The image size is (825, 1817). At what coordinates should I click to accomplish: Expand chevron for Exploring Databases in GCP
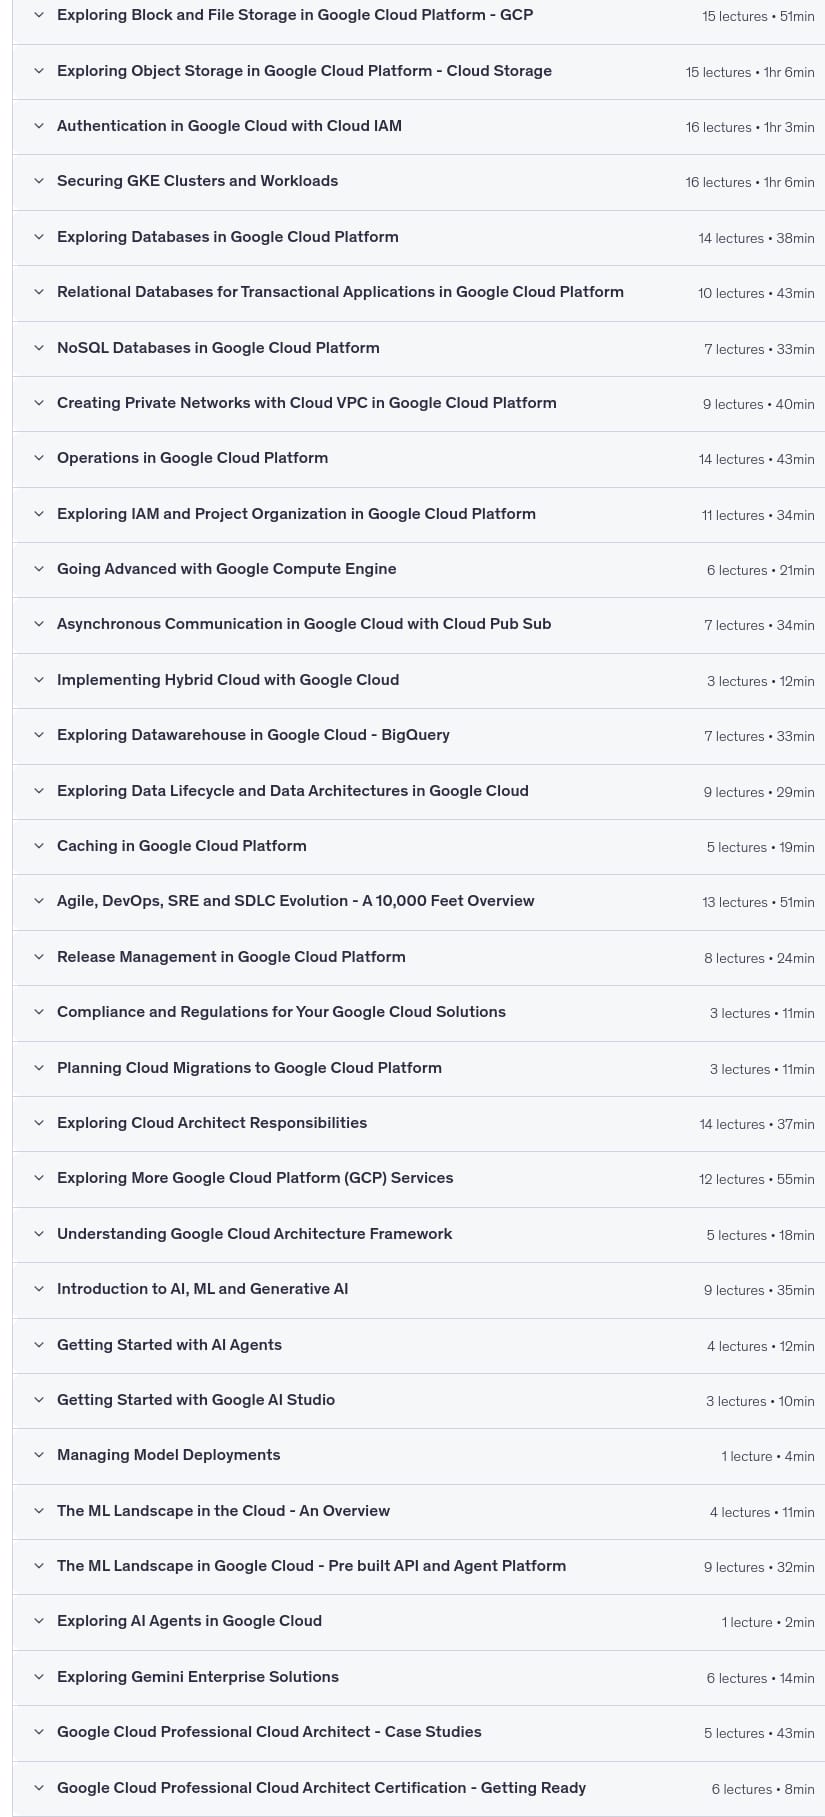click(x=39, y=237)
